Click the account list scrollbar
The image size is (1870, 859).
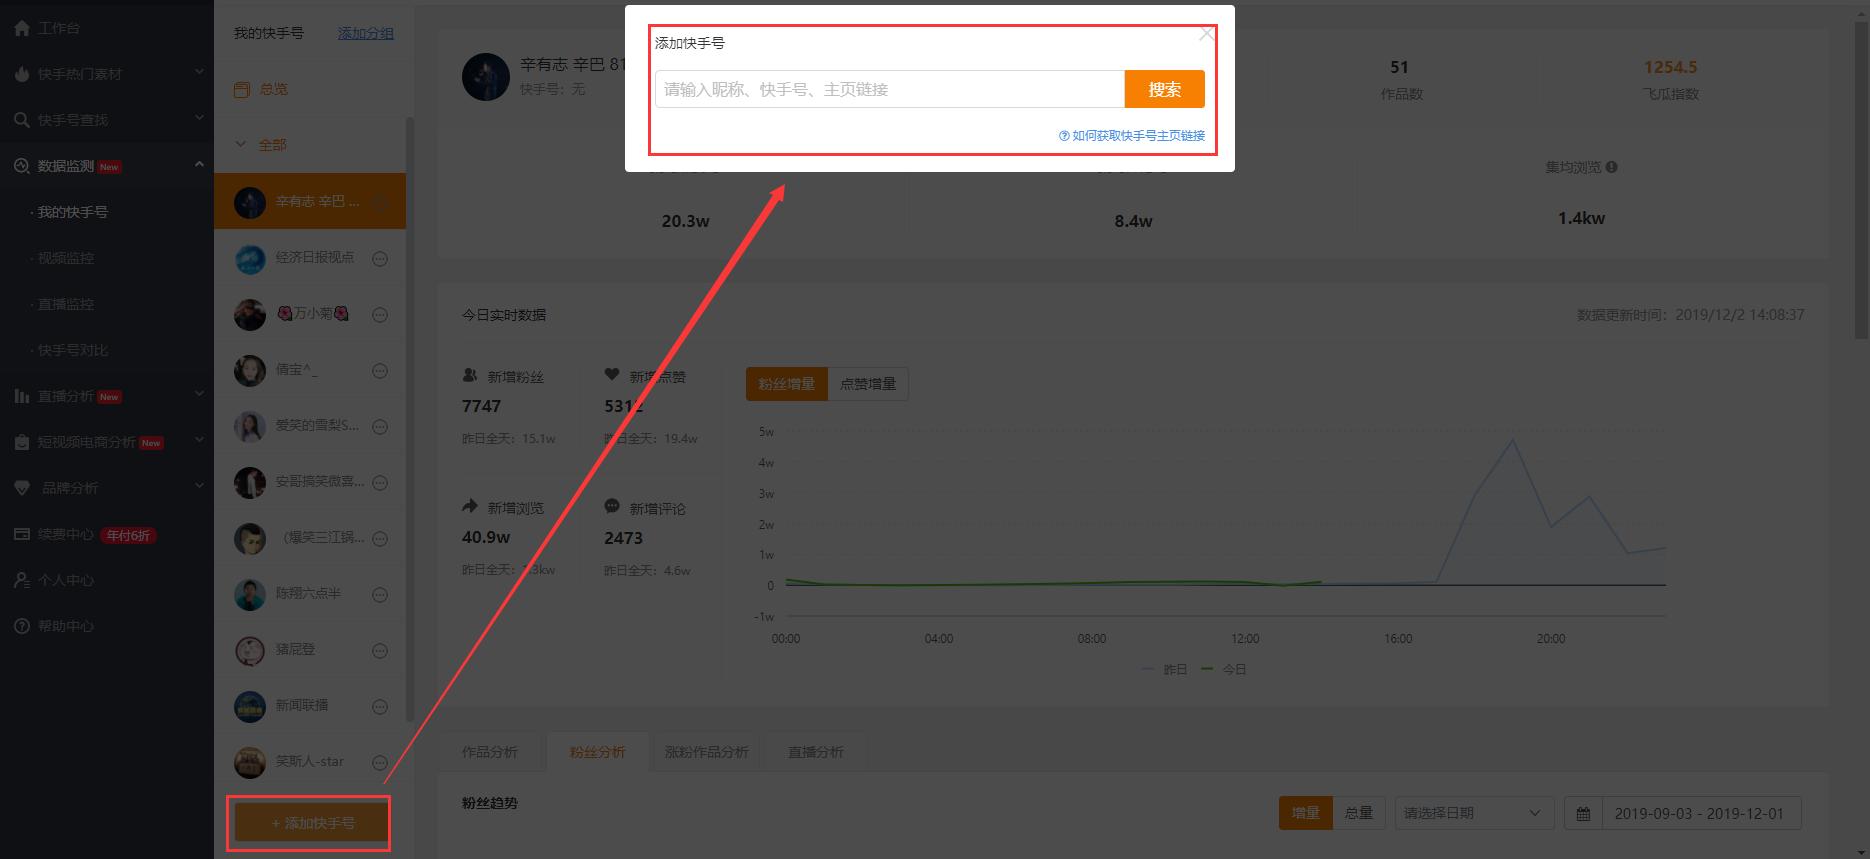(410, 420)
